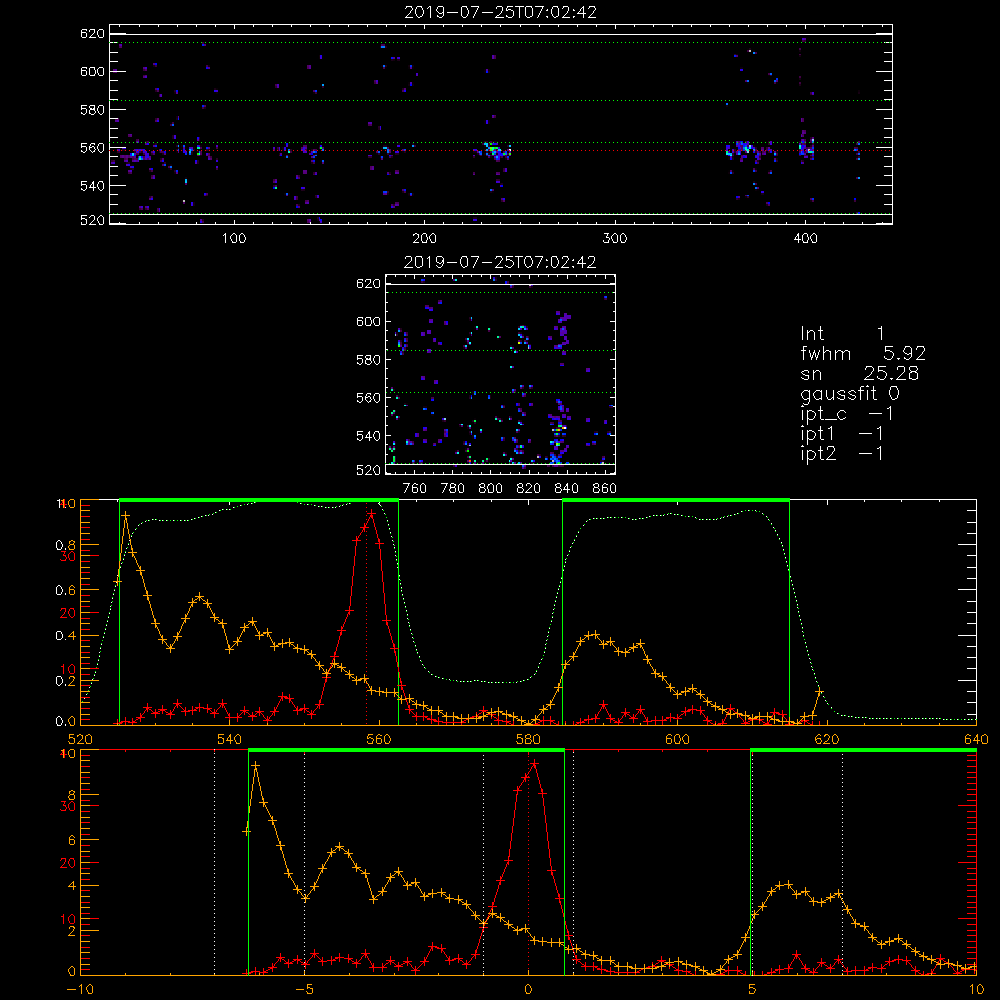Click the 100 x-axis label of top image
The image size is (1000, 1000).
click(234, 239)
